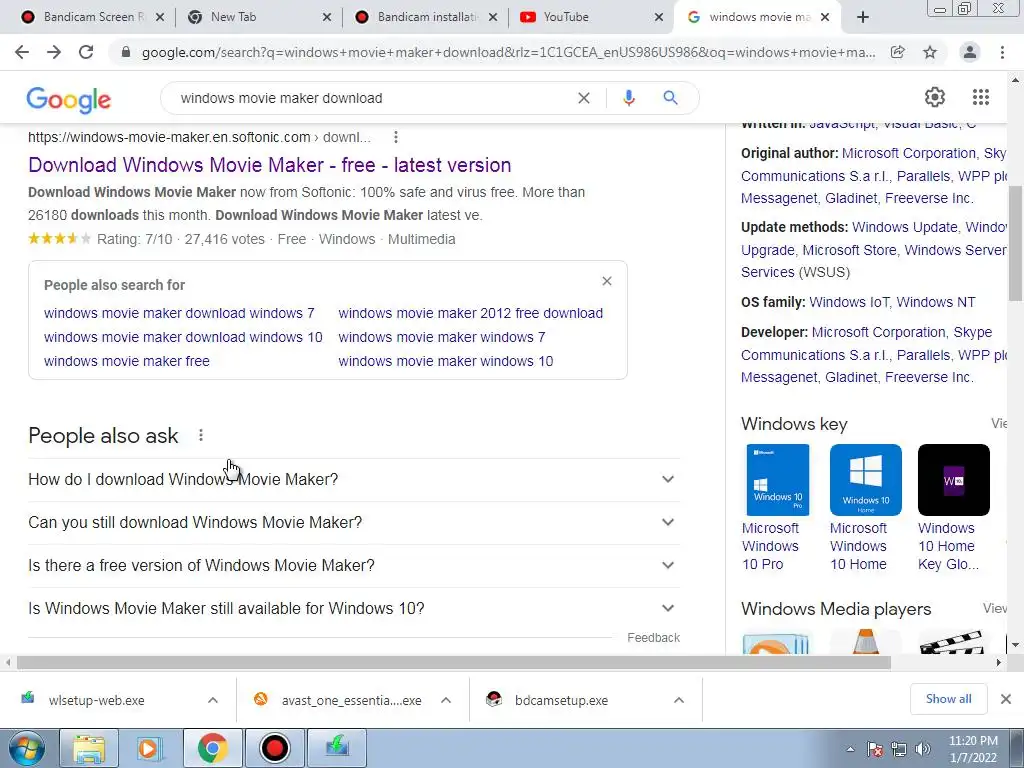The height and width of the screenshot is (768, 1024).
Task: Click the Feedback link
Action: (653, 637)
